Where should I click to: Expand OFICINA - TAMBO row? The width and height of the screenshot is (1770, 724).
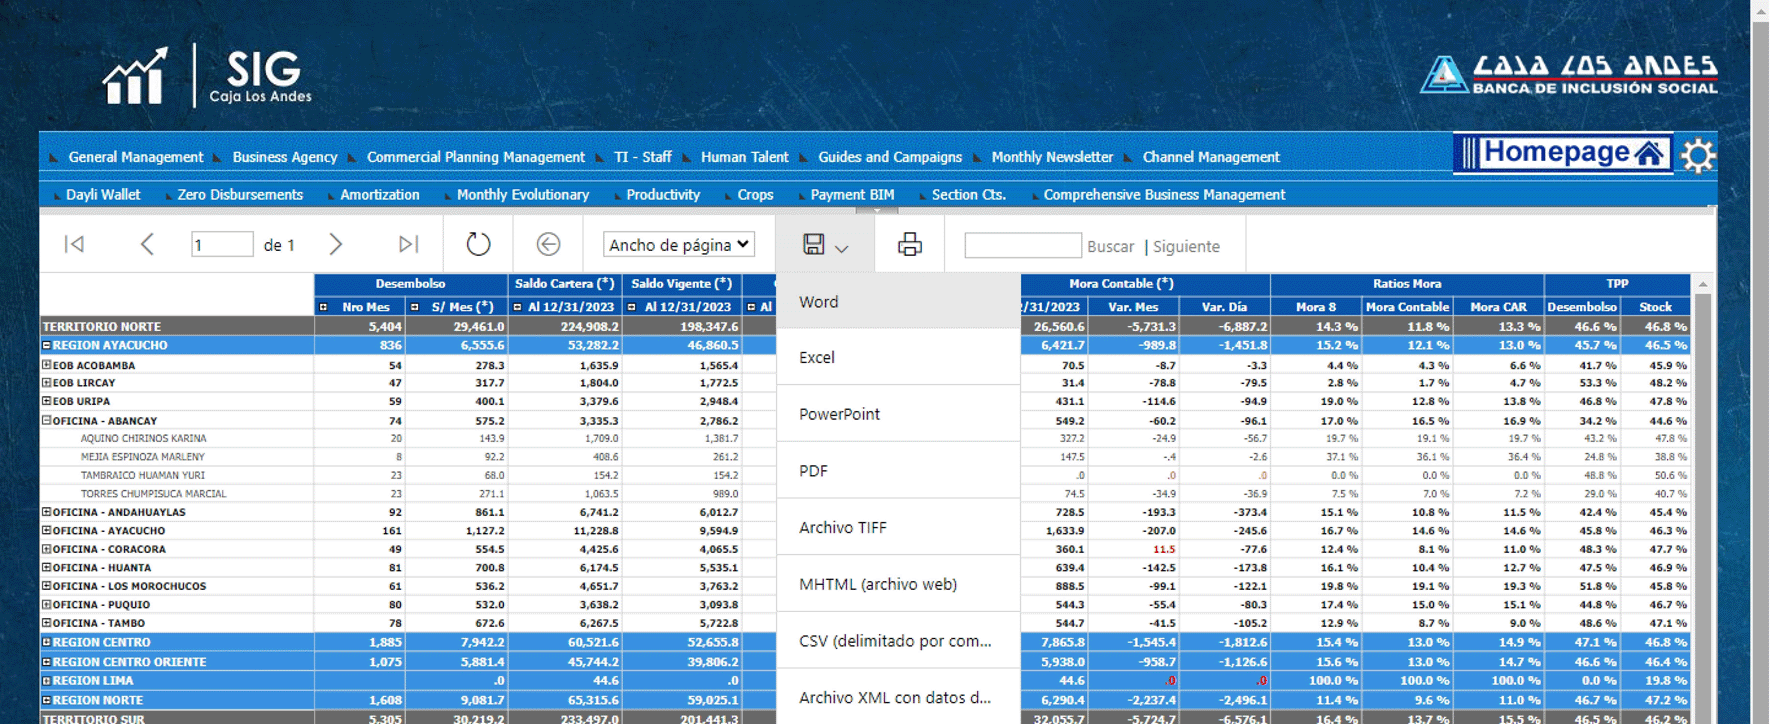(46, 622)
